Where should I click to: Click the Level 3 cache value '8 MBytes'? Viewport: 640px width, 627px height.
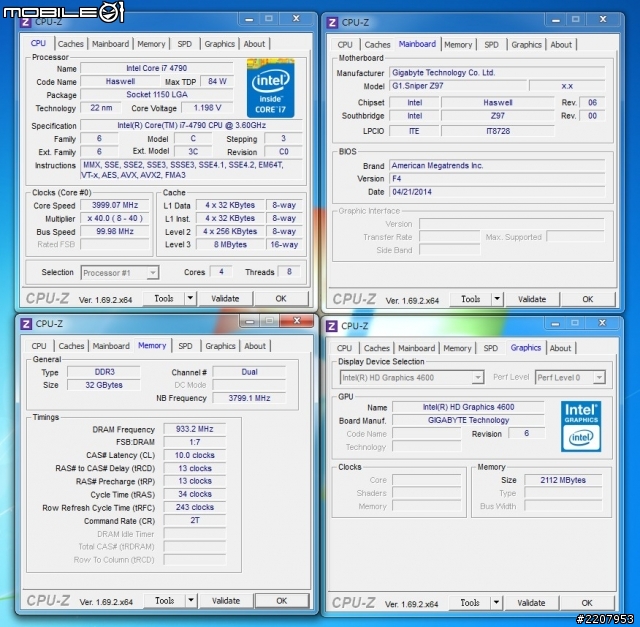point(230,245)
